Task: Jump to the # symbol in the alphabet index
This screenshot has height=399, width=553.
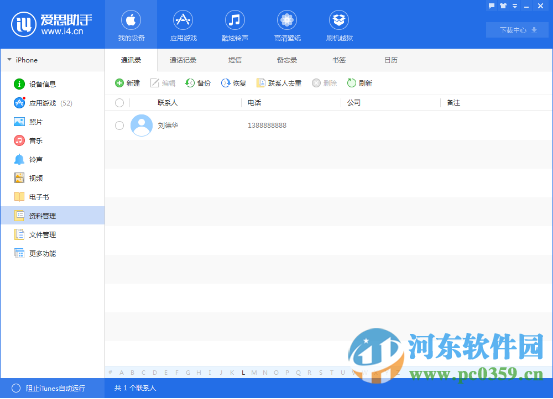Action: (111, 373)
